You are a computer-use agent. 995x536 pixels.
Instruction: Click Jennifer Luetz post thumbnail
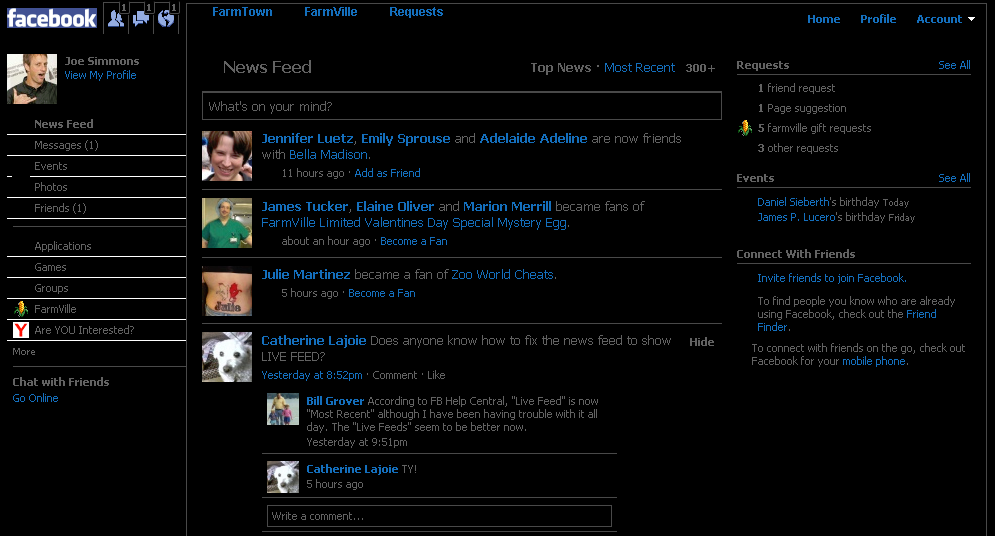(x=227, y=156)
